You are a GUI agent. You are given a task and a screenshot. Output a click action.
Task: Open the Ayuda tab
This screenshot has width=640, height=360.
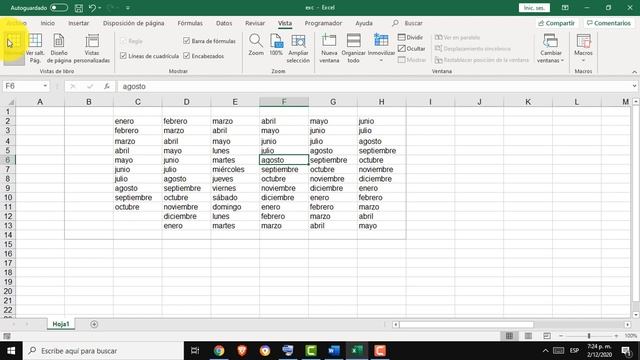(x=364, y=23)
